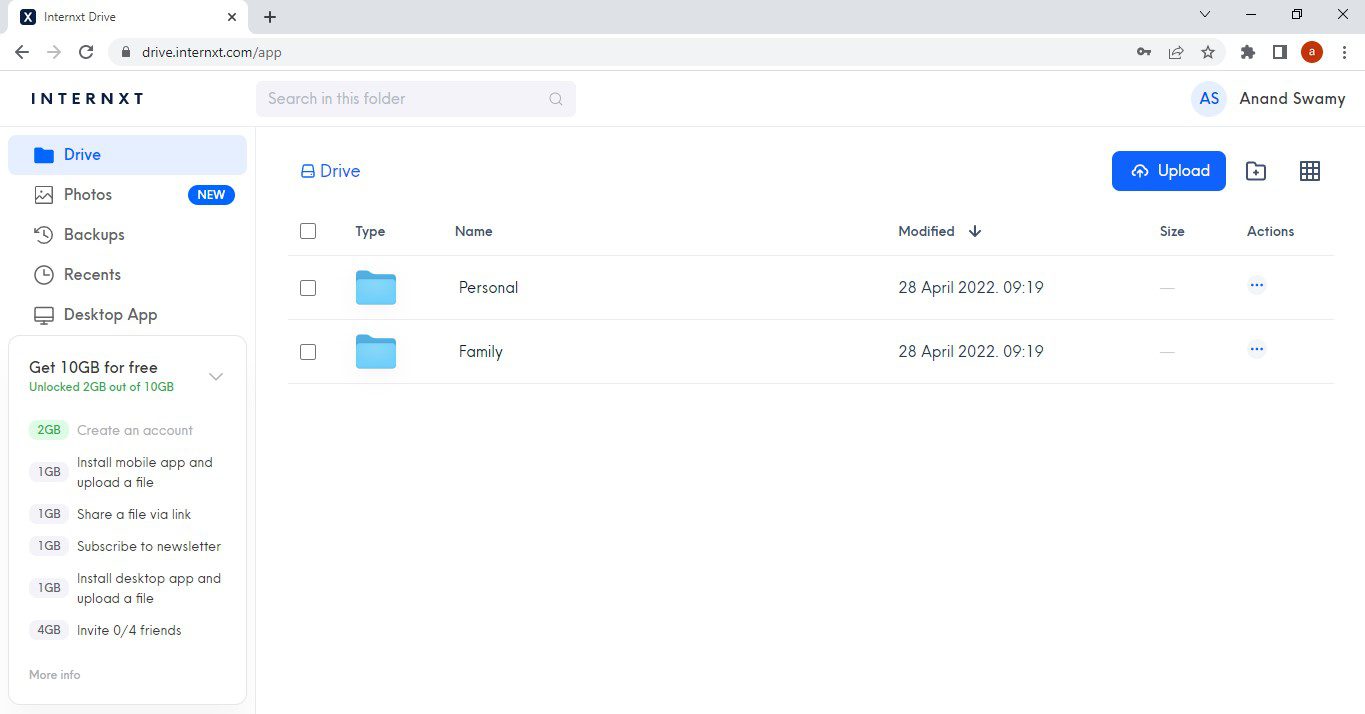
Task: Open the browser tab search dropdown
Action: click(x=1205, y=14)
